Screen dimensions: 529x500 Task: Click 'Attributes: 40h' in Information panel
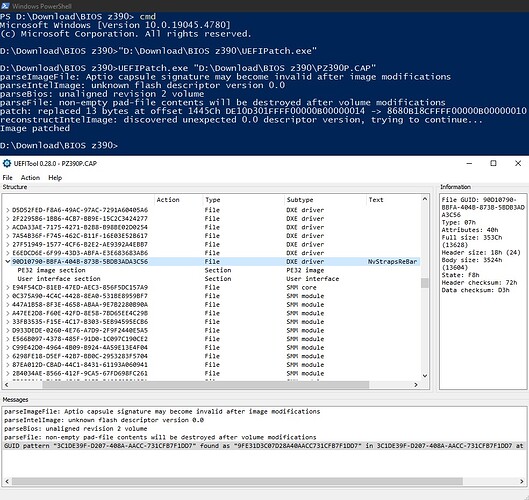[x=470, y=230]
